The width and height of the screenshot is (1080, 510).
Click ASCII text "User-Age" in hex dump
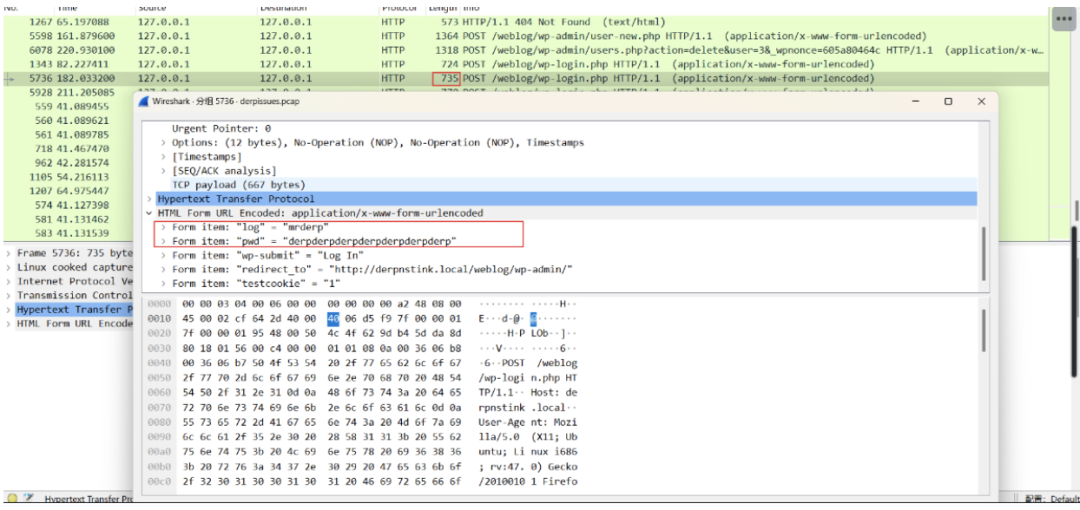click(502, 422)
